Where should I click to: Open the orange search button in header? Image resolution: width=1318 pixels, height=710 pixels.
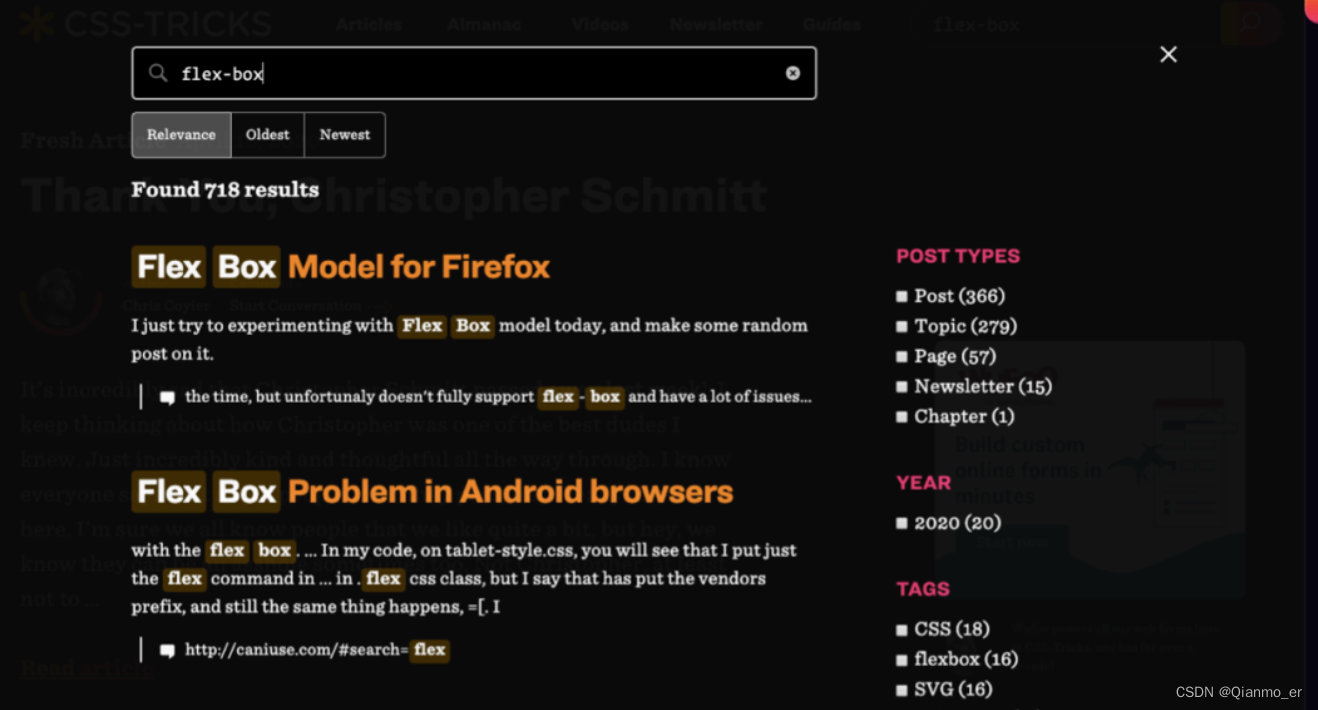tap(1251, 24)
